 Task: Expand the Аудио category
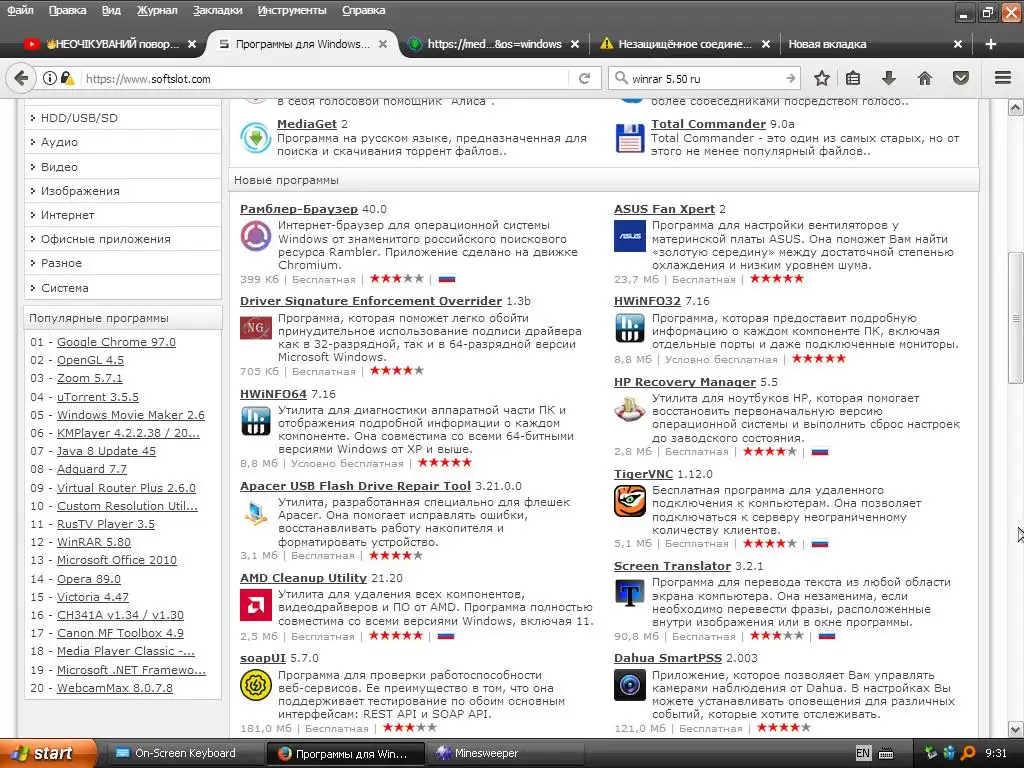coord(123,142)
